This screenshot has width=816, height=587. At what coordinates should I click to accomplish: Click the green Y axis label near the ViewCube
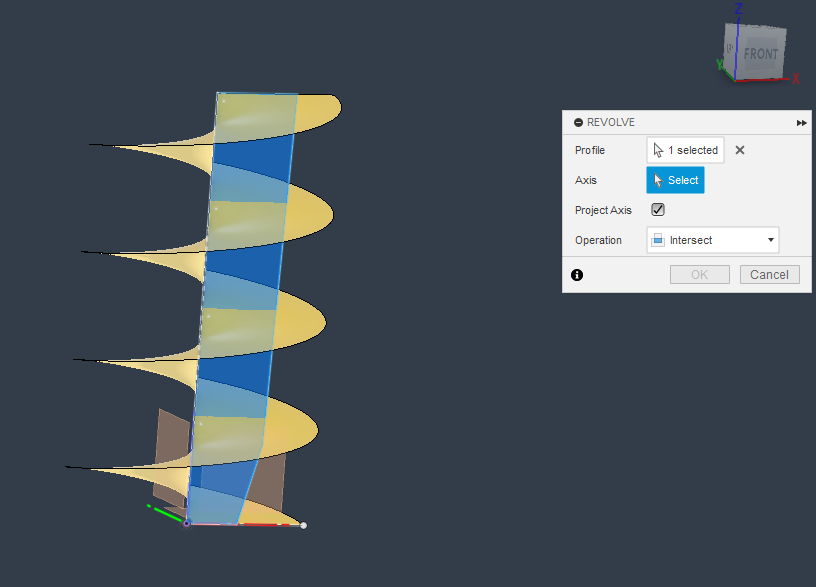720,64
